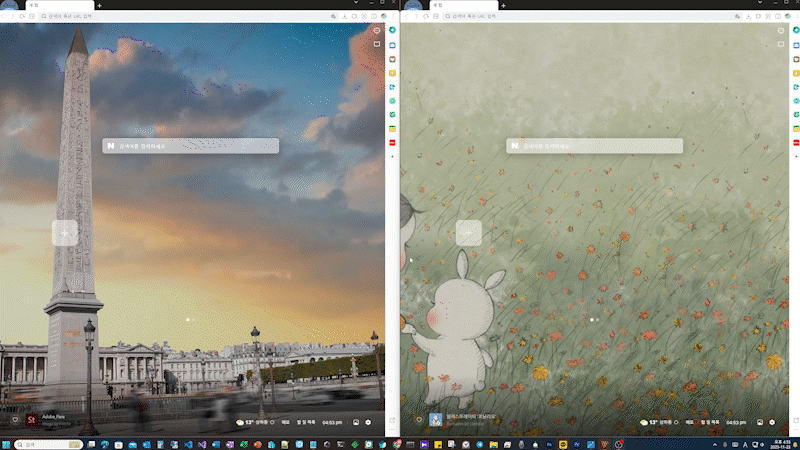Viewport: 800px width, 450px height.
Task: Click the weather widget on left page
Action: click(x=254, y=422)
